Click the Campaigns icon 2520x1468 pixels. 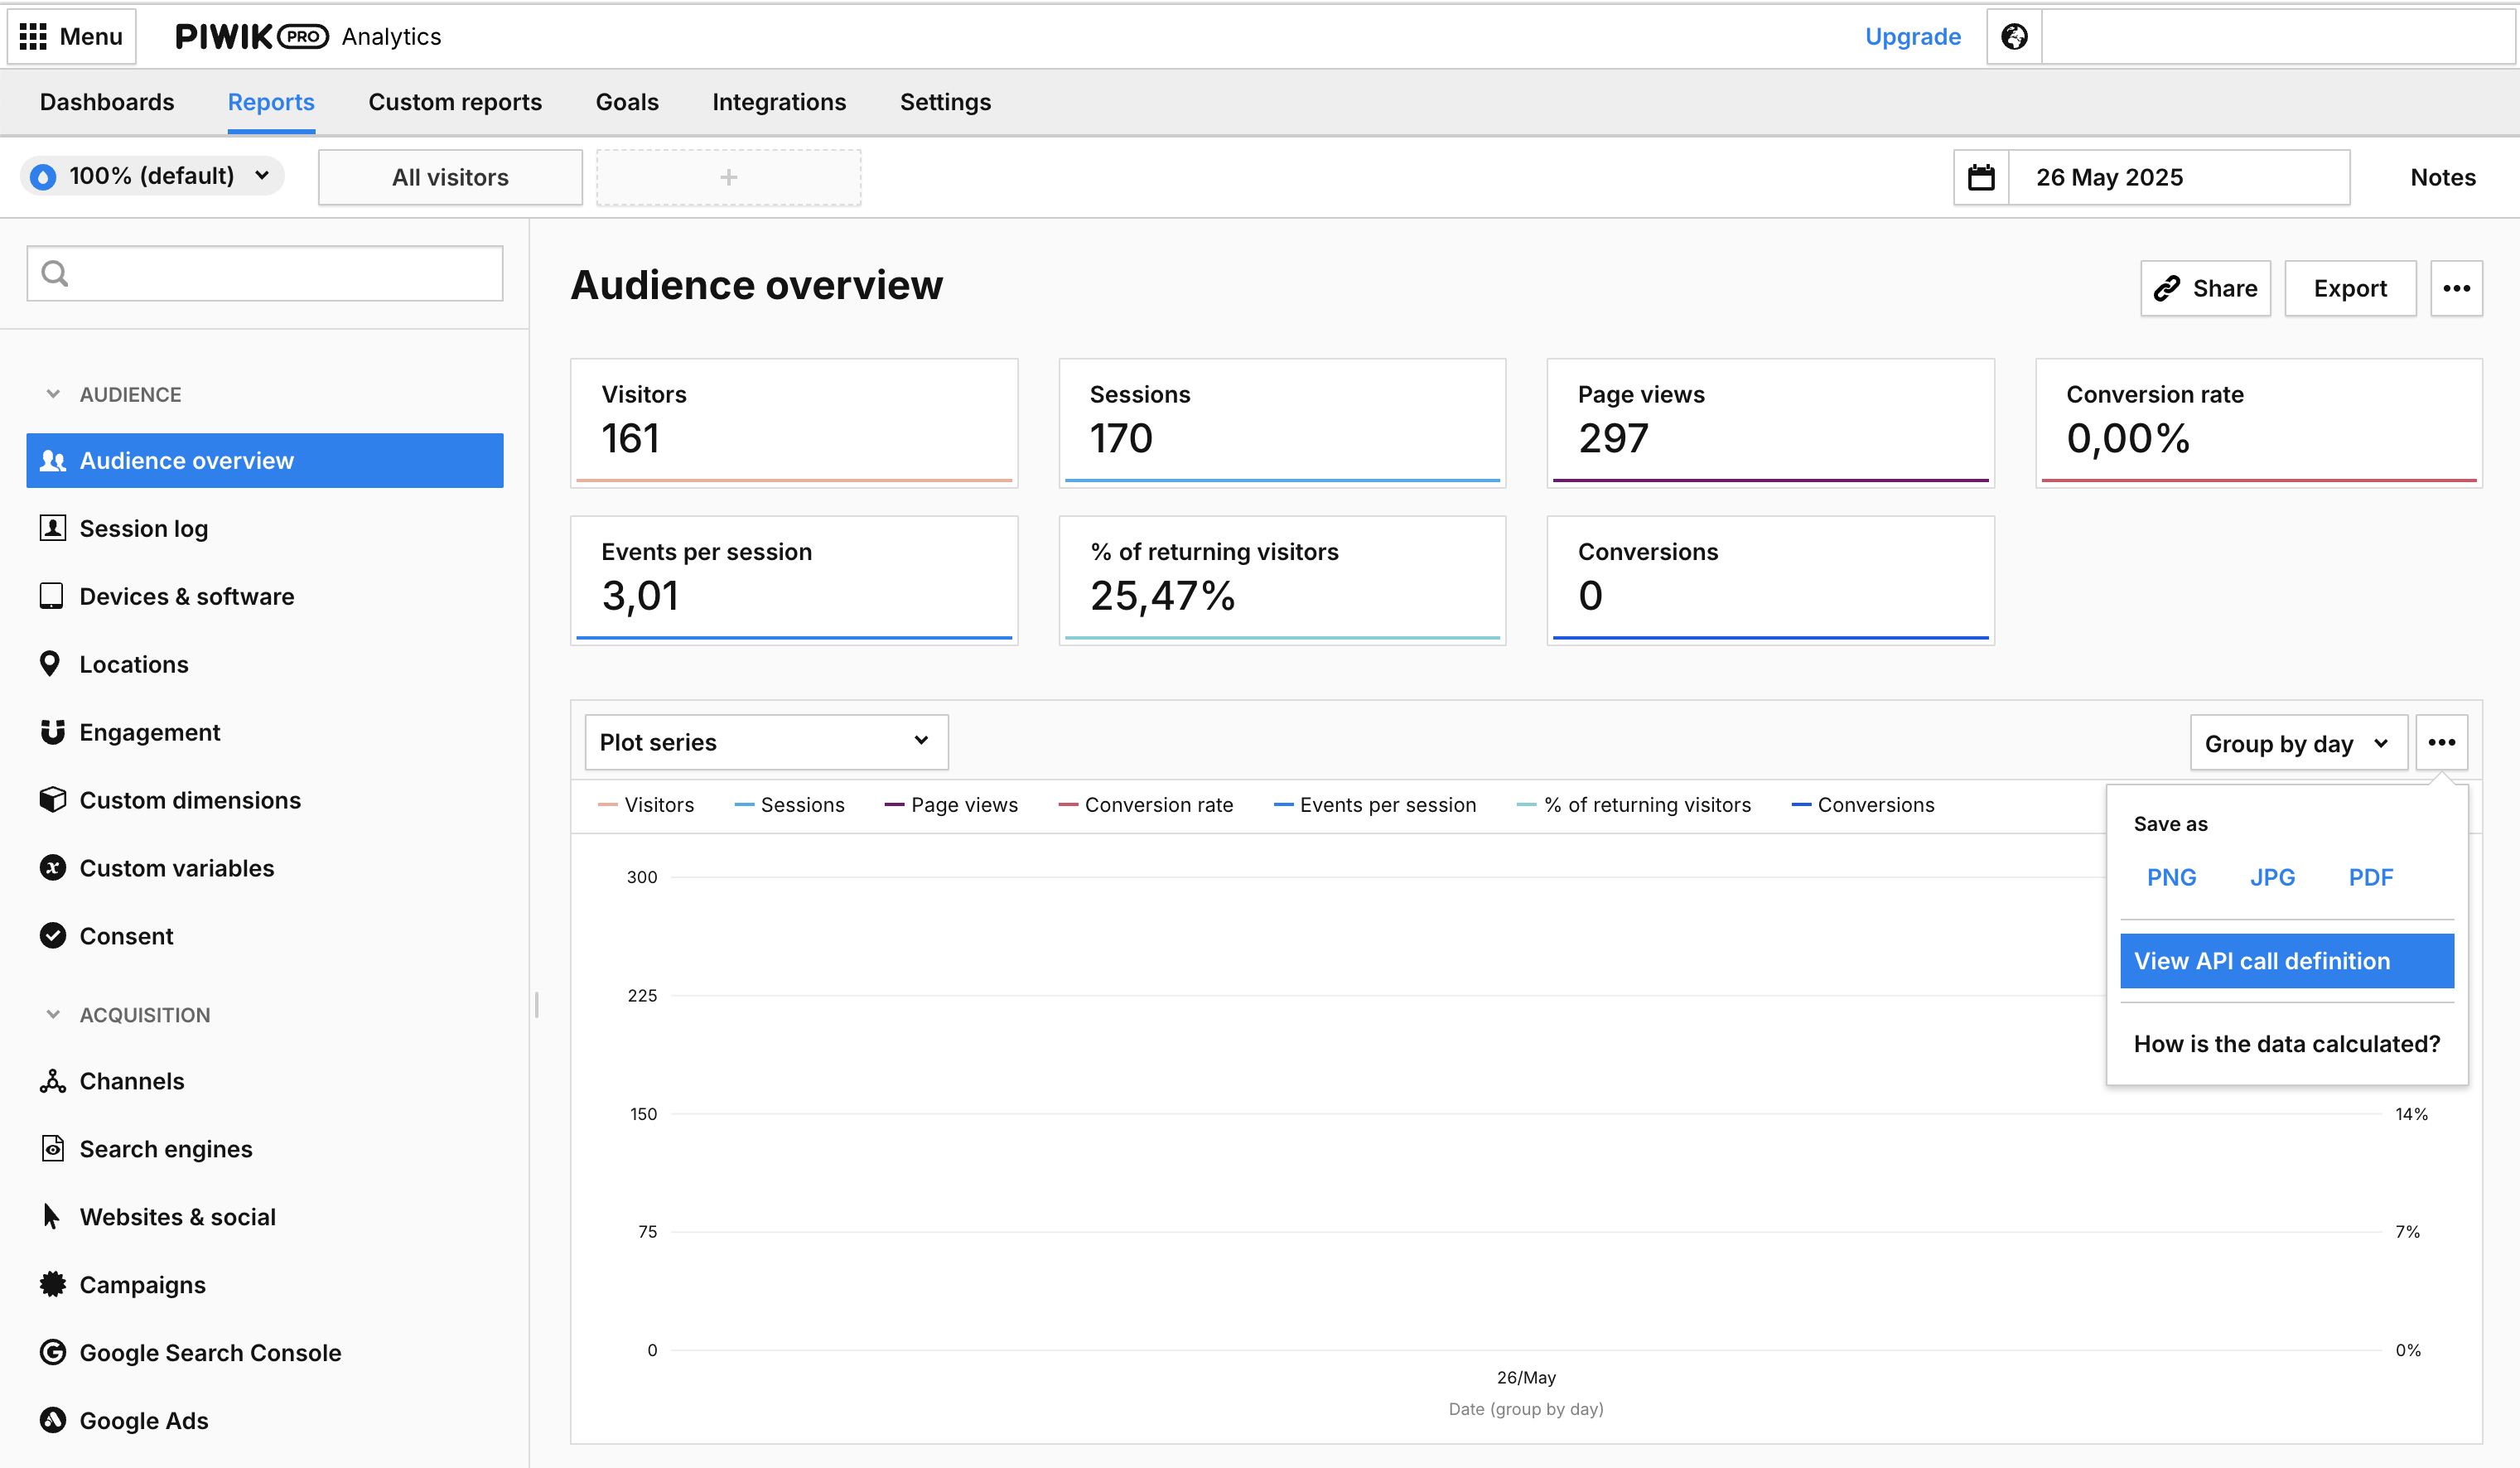pos(52,1285)
